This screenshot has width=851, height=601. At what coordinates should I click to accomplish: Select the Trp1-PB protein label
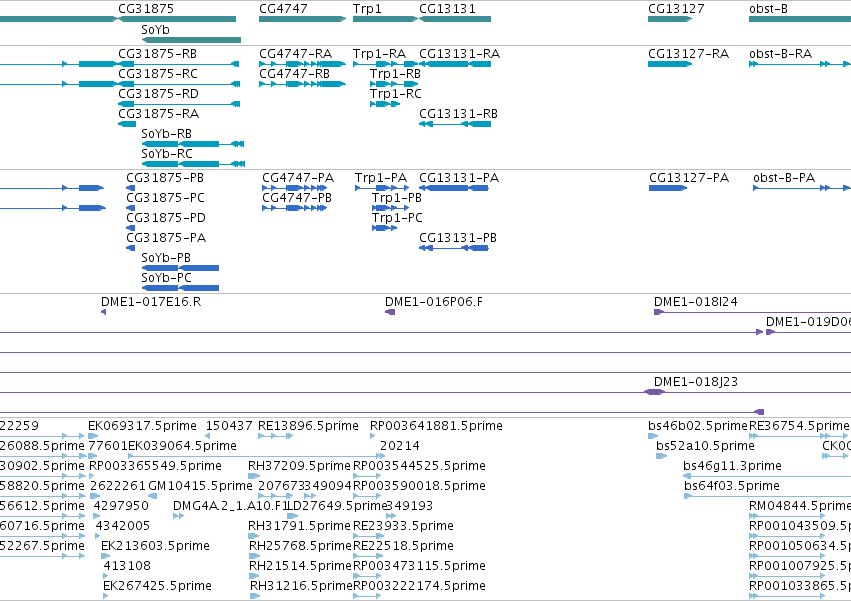point(397,198)
